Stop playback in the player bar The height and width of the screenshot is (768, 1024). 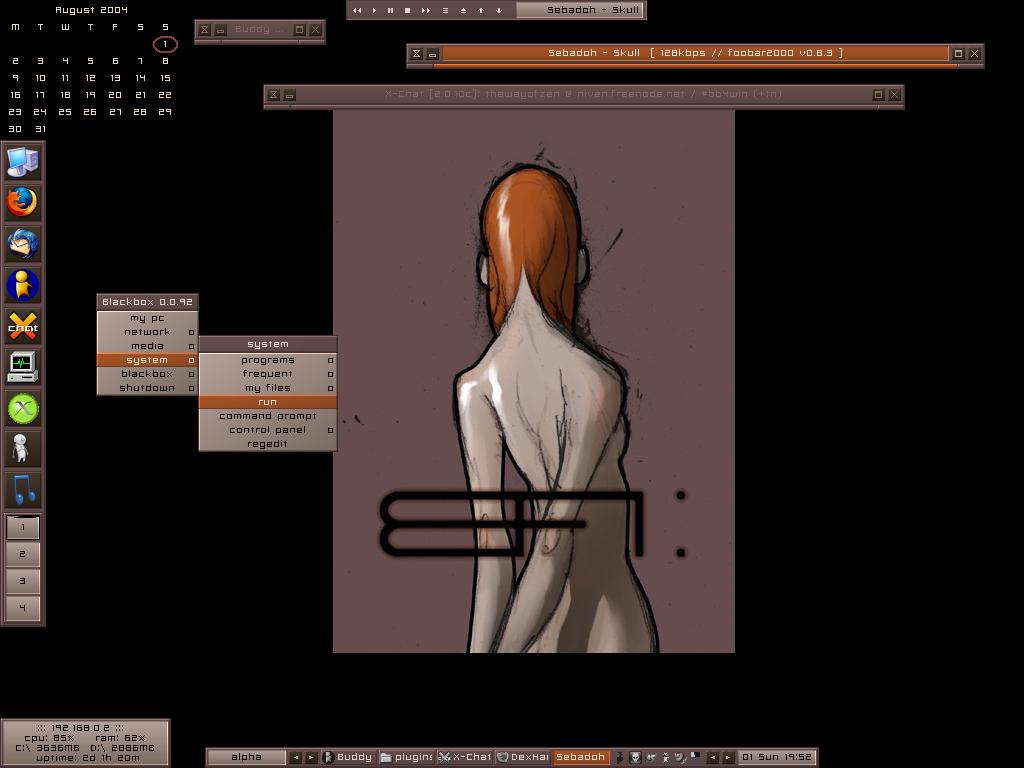coord(408,10)
